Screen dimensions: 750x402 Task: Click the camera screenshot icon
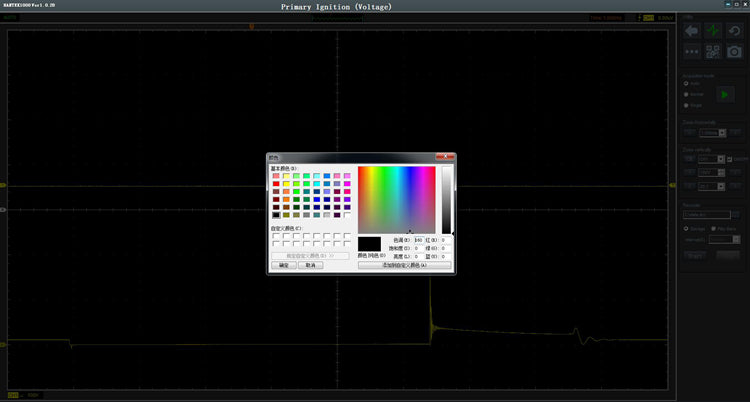coord(736,52)
